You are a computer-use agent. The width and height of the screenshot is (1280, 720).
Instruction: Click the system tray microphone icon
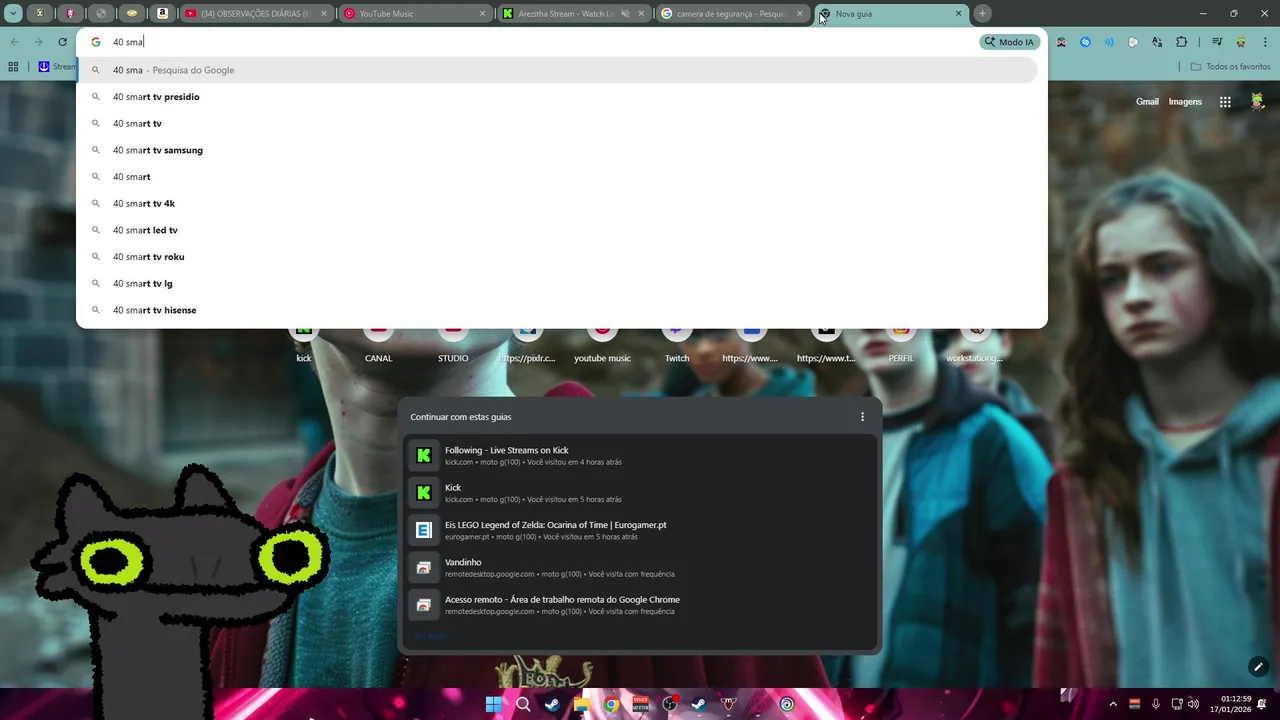(1155, 704)
